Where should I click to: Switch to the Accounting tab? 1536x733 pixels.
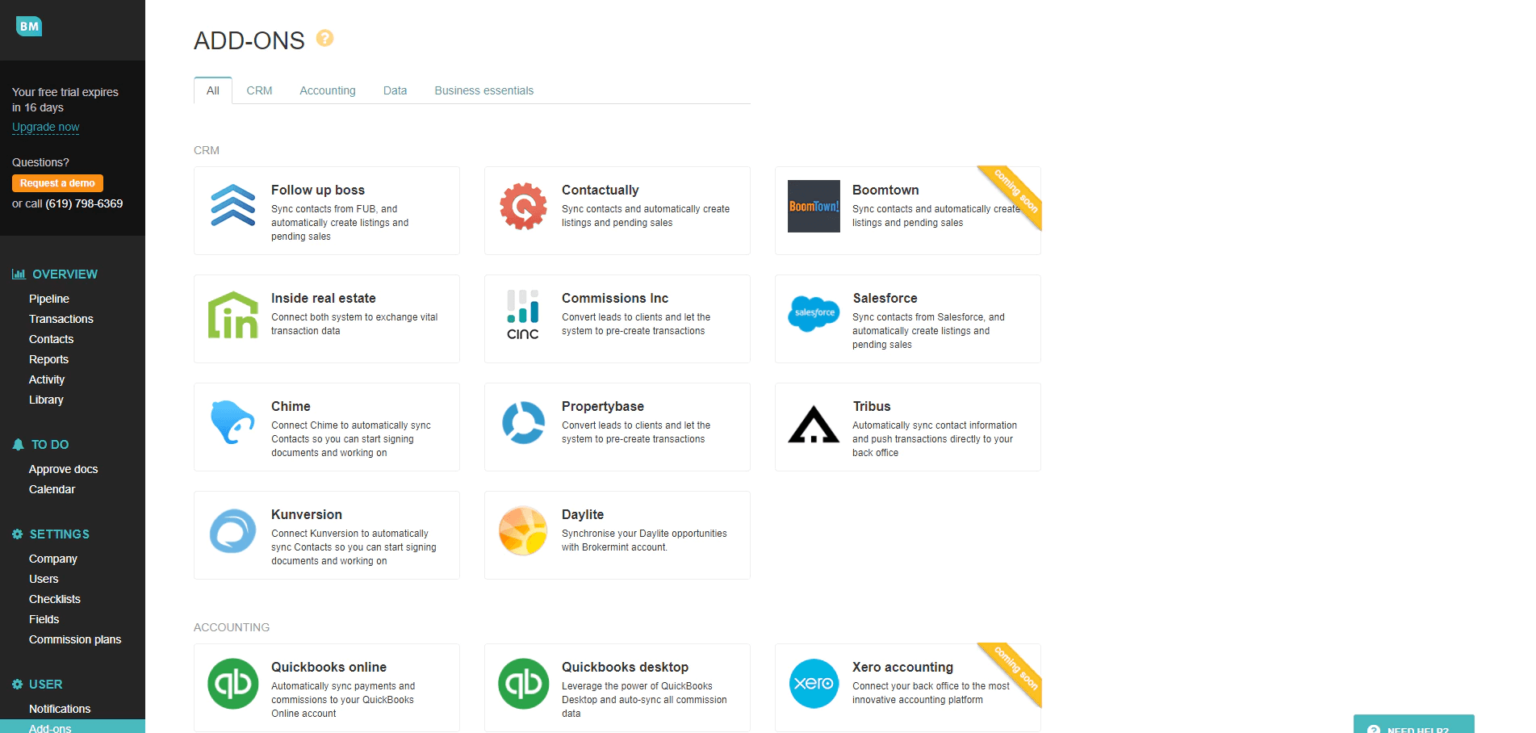tap(327, 90)
